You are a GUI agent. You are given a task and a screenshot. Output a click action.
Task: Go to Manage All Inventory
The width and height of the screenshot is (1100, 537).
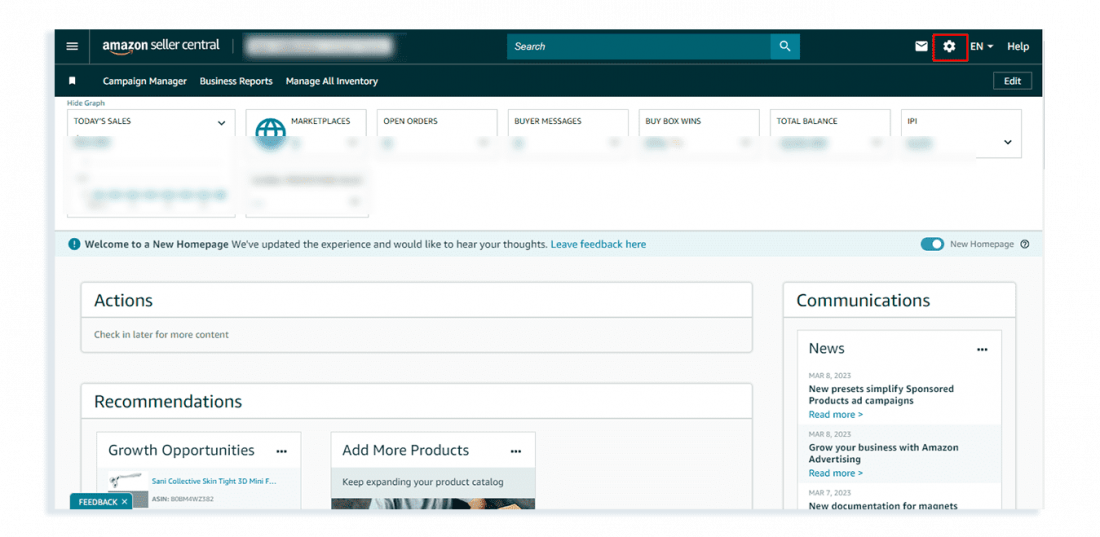[x=332, y=81]
